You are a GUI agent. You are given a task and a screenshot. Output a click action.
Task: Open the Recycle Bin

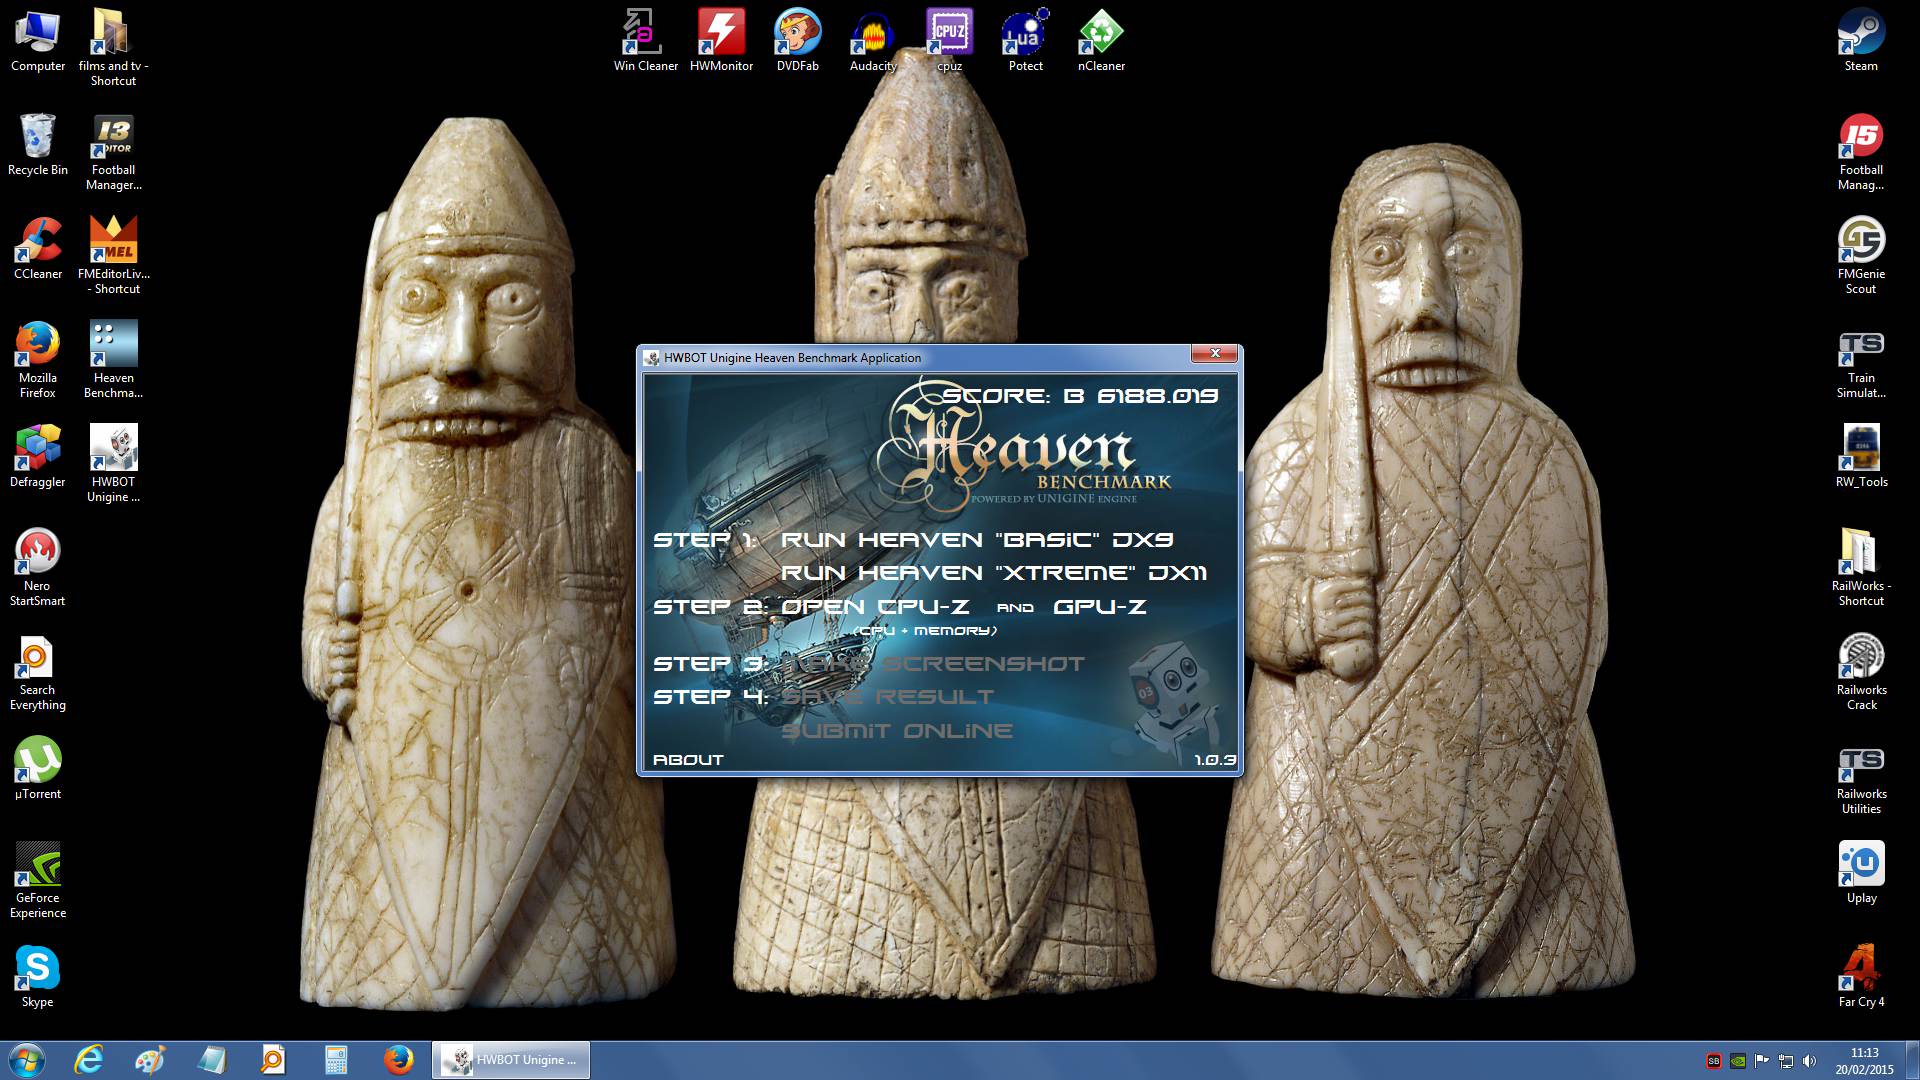[38, 144]
